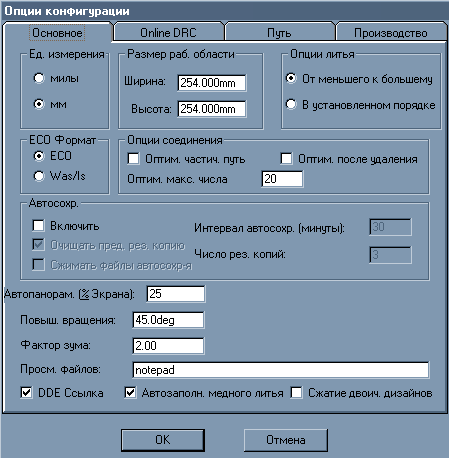Click the Фактор зума field

pos(168,346)
